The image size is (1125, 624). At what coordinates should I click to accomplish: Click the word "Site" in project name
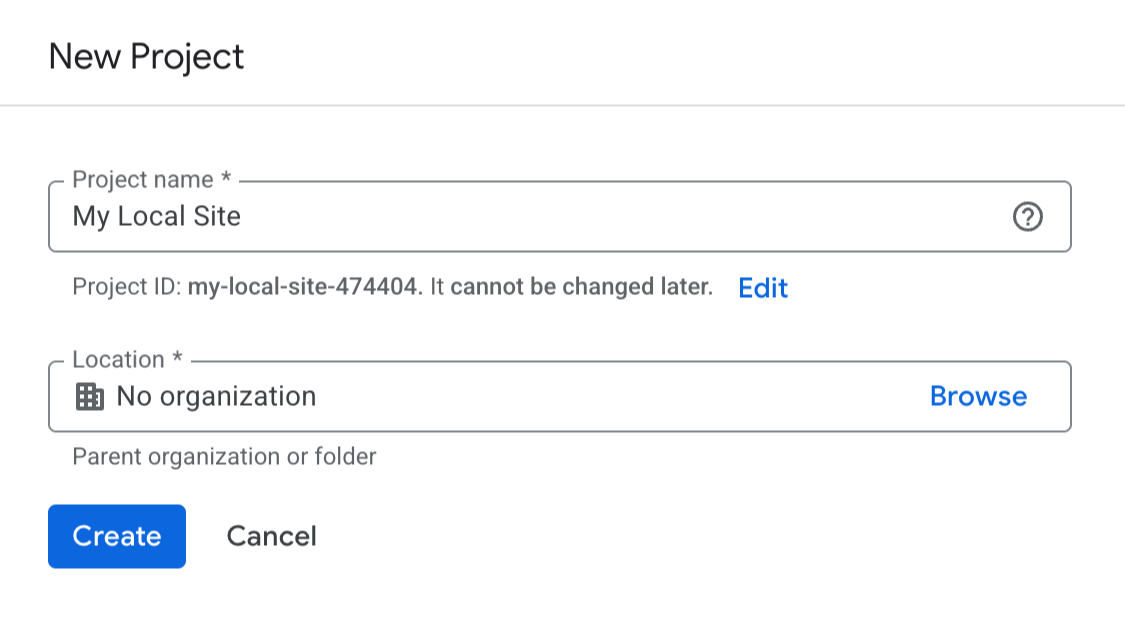[x=217, y=216]
